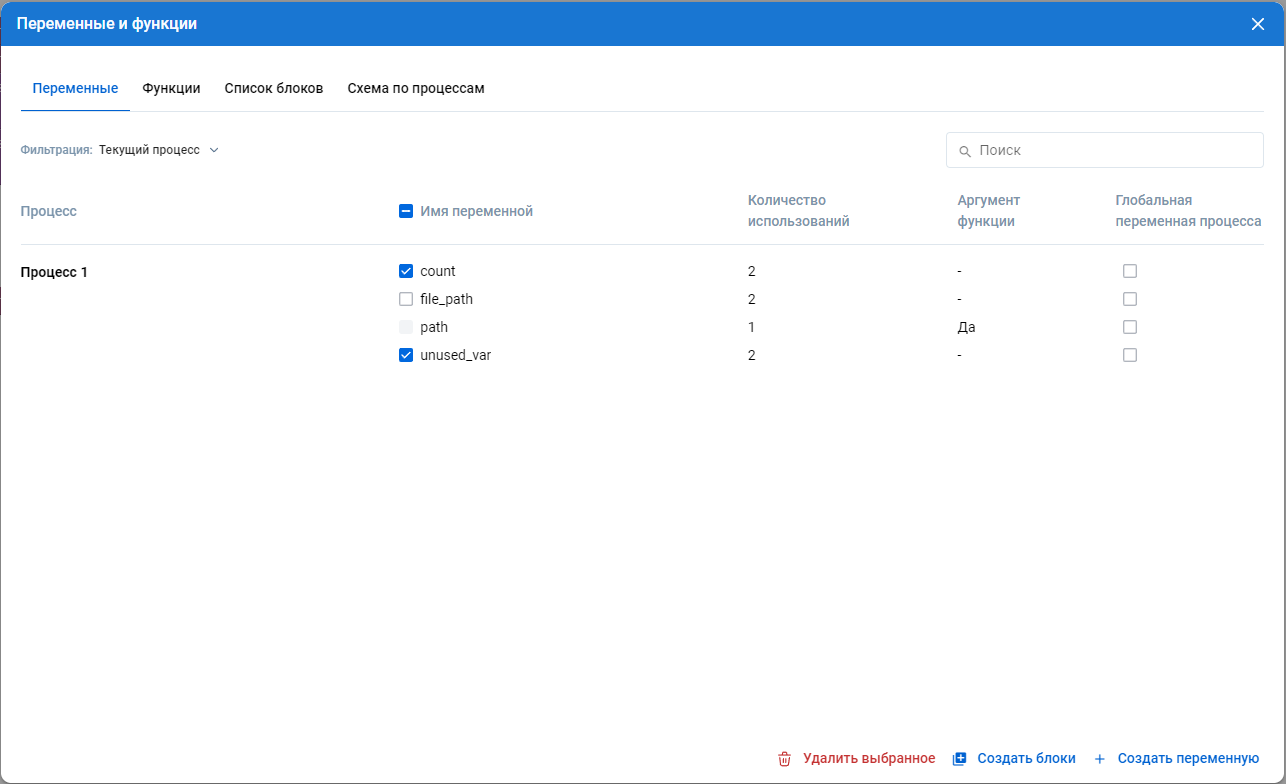1286x784 pixels.
Task: Click the file_path variable name
Action: (x=447, y=299)
